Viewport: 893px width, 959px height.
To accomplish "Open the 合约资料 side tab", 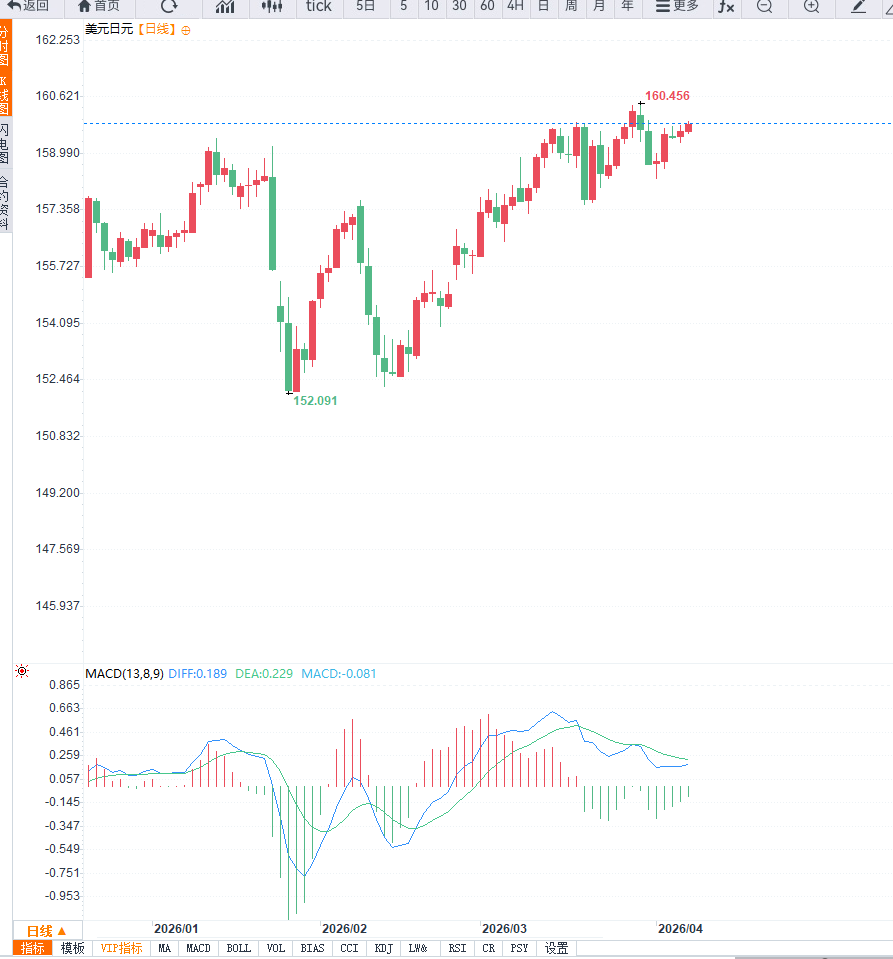I will click(5, 203).
